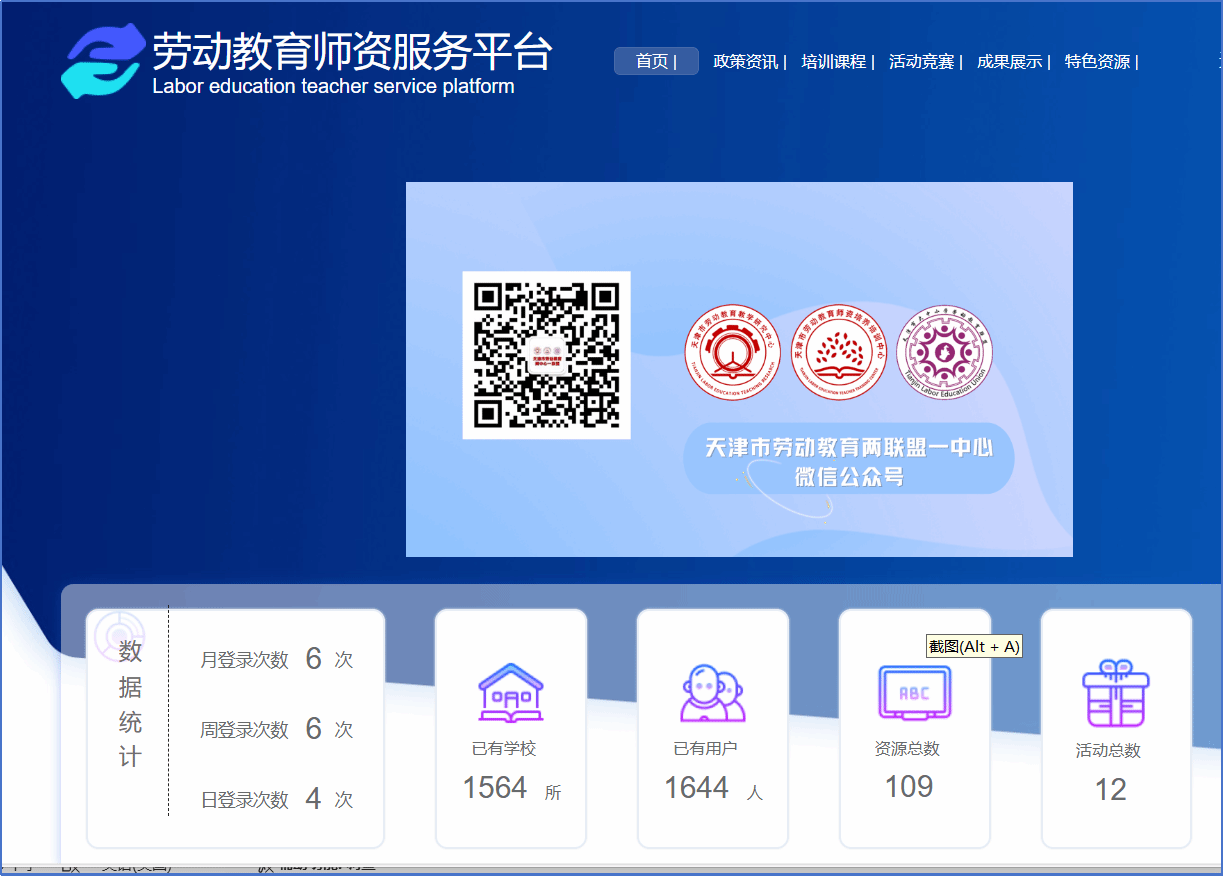Open the 成果展示 navigation item
Image resolution: width=1224 pixels, height=876 pixels.
1010,62
